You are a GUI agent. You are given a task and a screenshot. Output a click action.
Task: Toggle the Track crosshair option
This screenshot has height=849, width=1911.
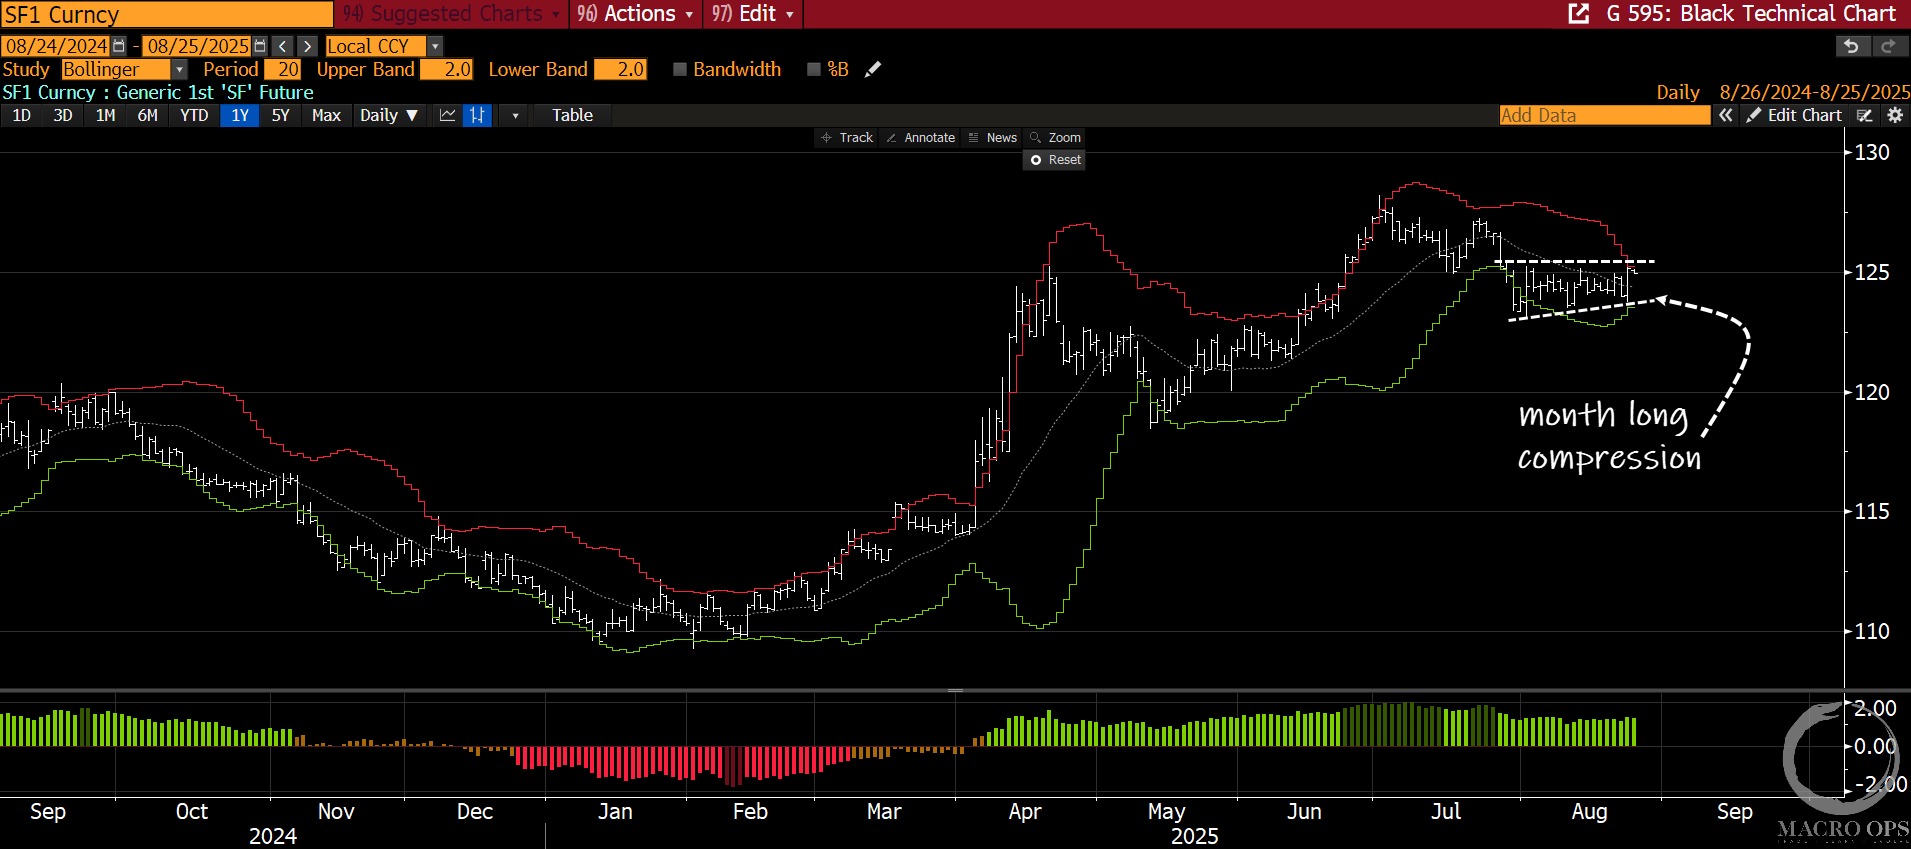pos(846,138)
